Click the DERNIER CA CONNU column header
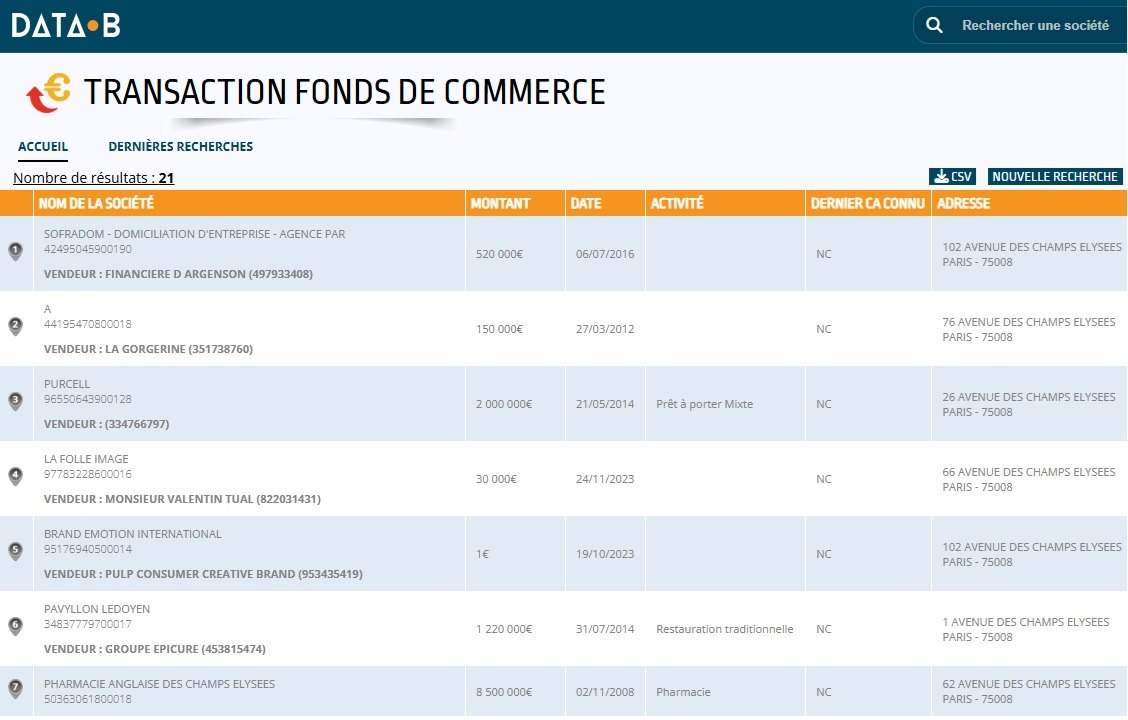Image resolution: width=1128 pixels, height=720 pixels. pos(868,204)
